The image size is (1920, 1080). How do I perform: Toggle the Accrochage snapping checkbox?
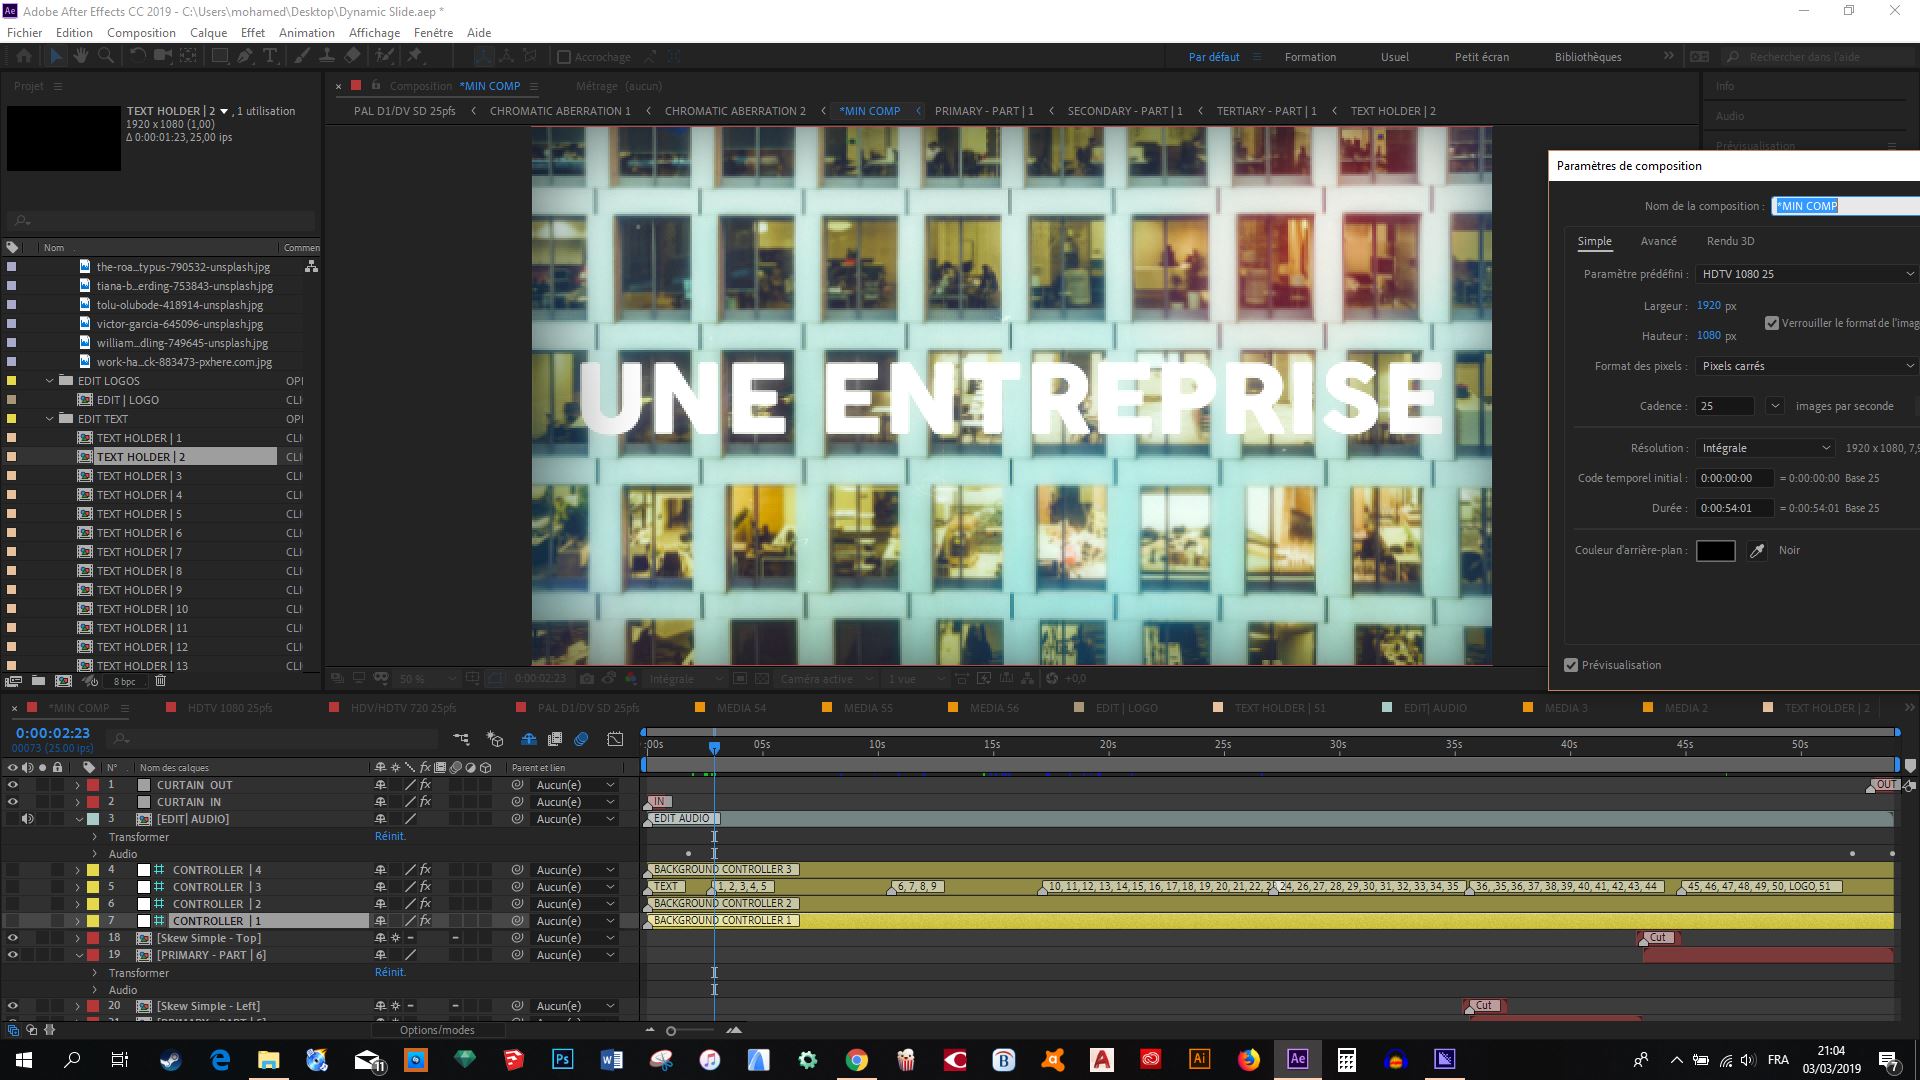pyautogui.click(x=564, y=57)
